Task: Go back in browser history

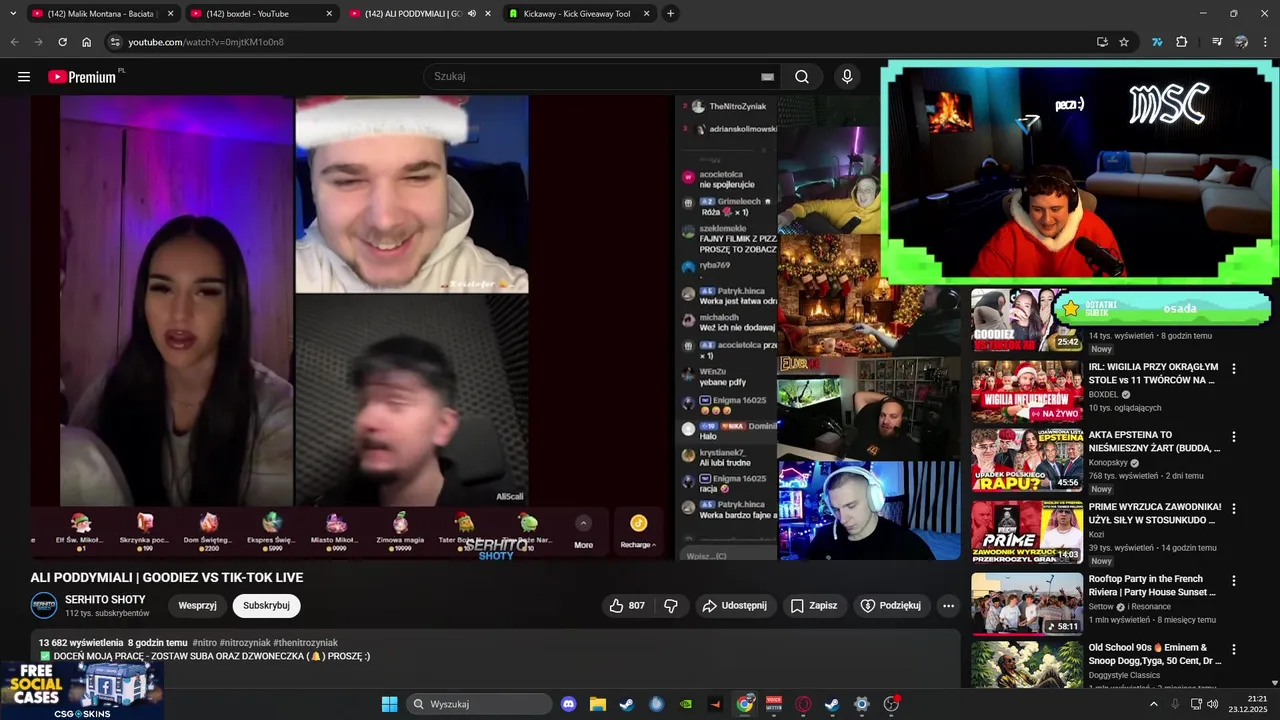Action: click(14, 42)
